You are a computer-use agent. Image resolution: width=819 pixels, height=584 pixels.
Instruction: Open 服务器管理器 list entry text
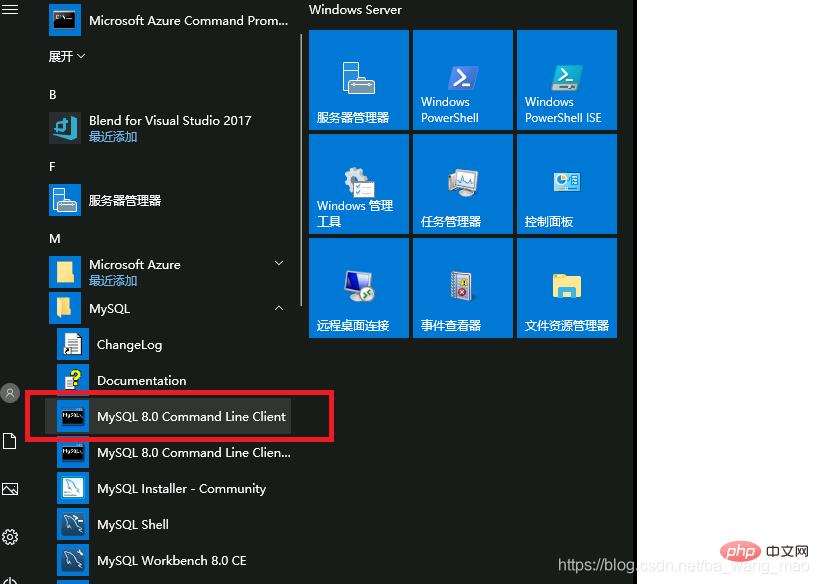(125, 200)
